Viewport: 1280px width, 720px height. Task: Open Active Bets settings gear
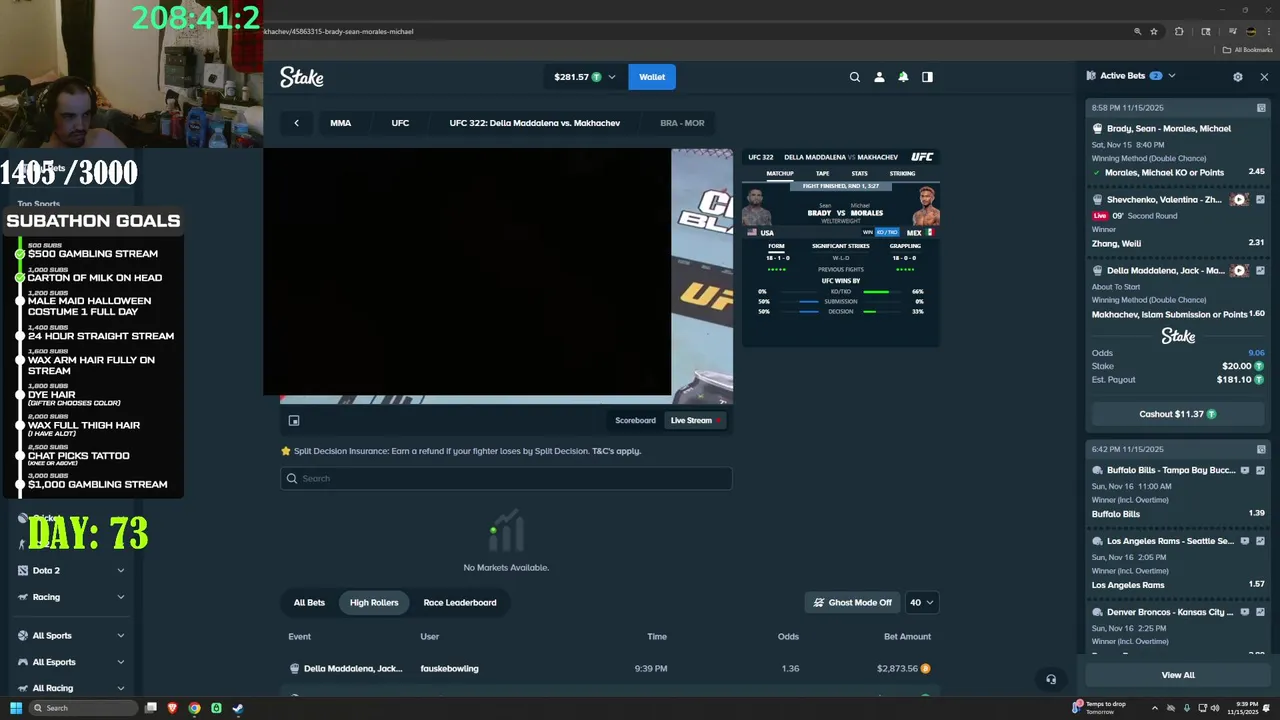coord(1238,76)
